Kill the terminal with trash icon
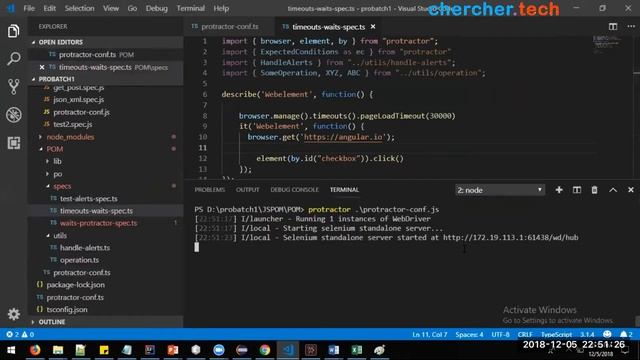640x360 pixels. [x=594, y=190]
